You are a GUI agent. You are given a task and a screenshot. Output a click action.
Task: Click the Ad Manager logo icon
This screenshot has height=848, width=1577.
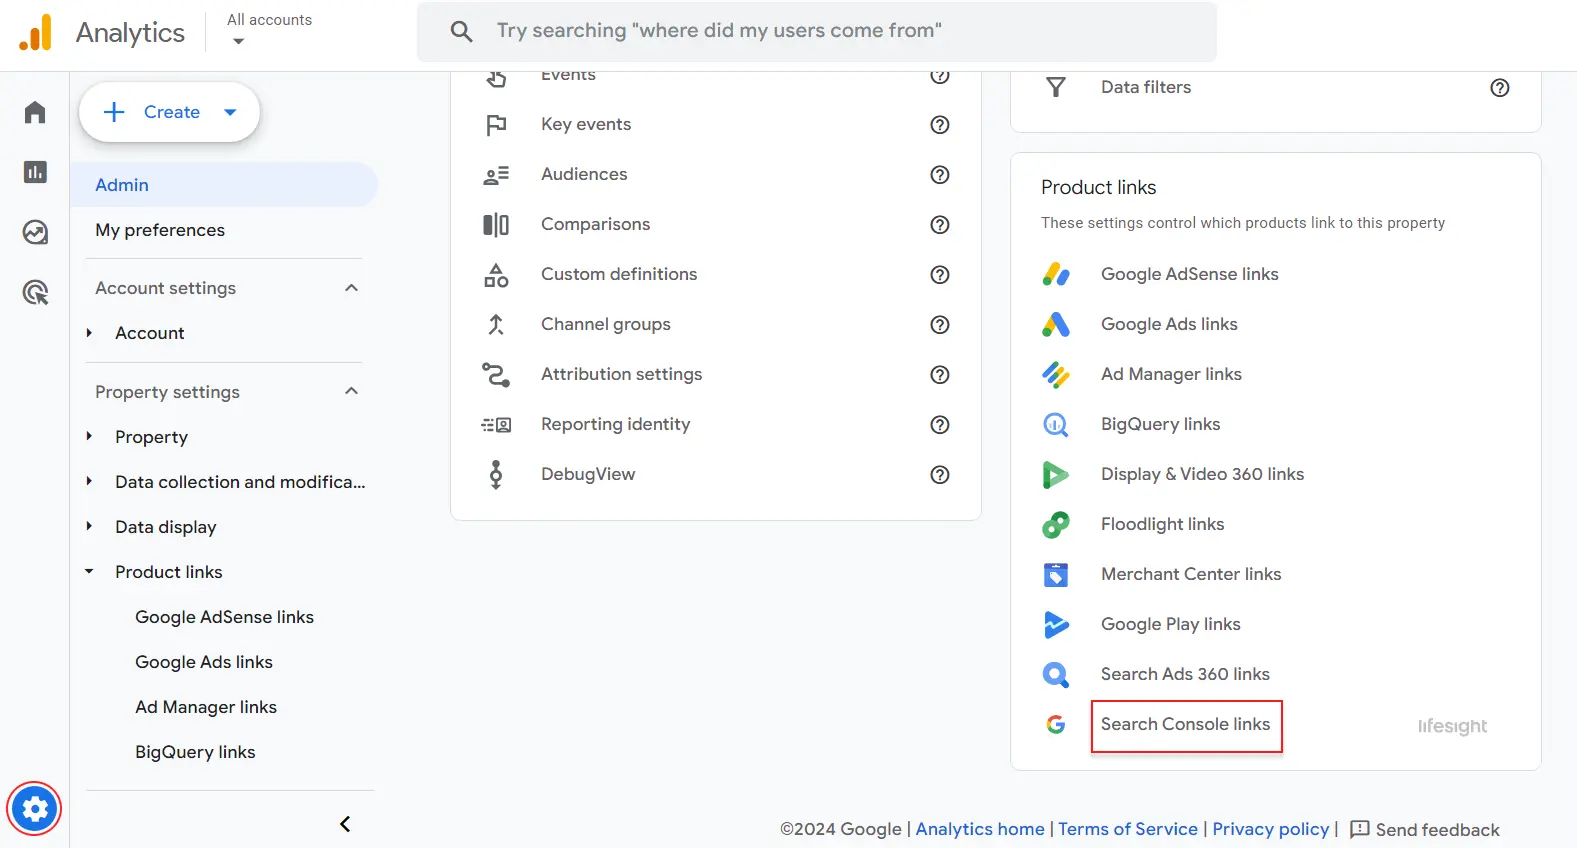1056,374
